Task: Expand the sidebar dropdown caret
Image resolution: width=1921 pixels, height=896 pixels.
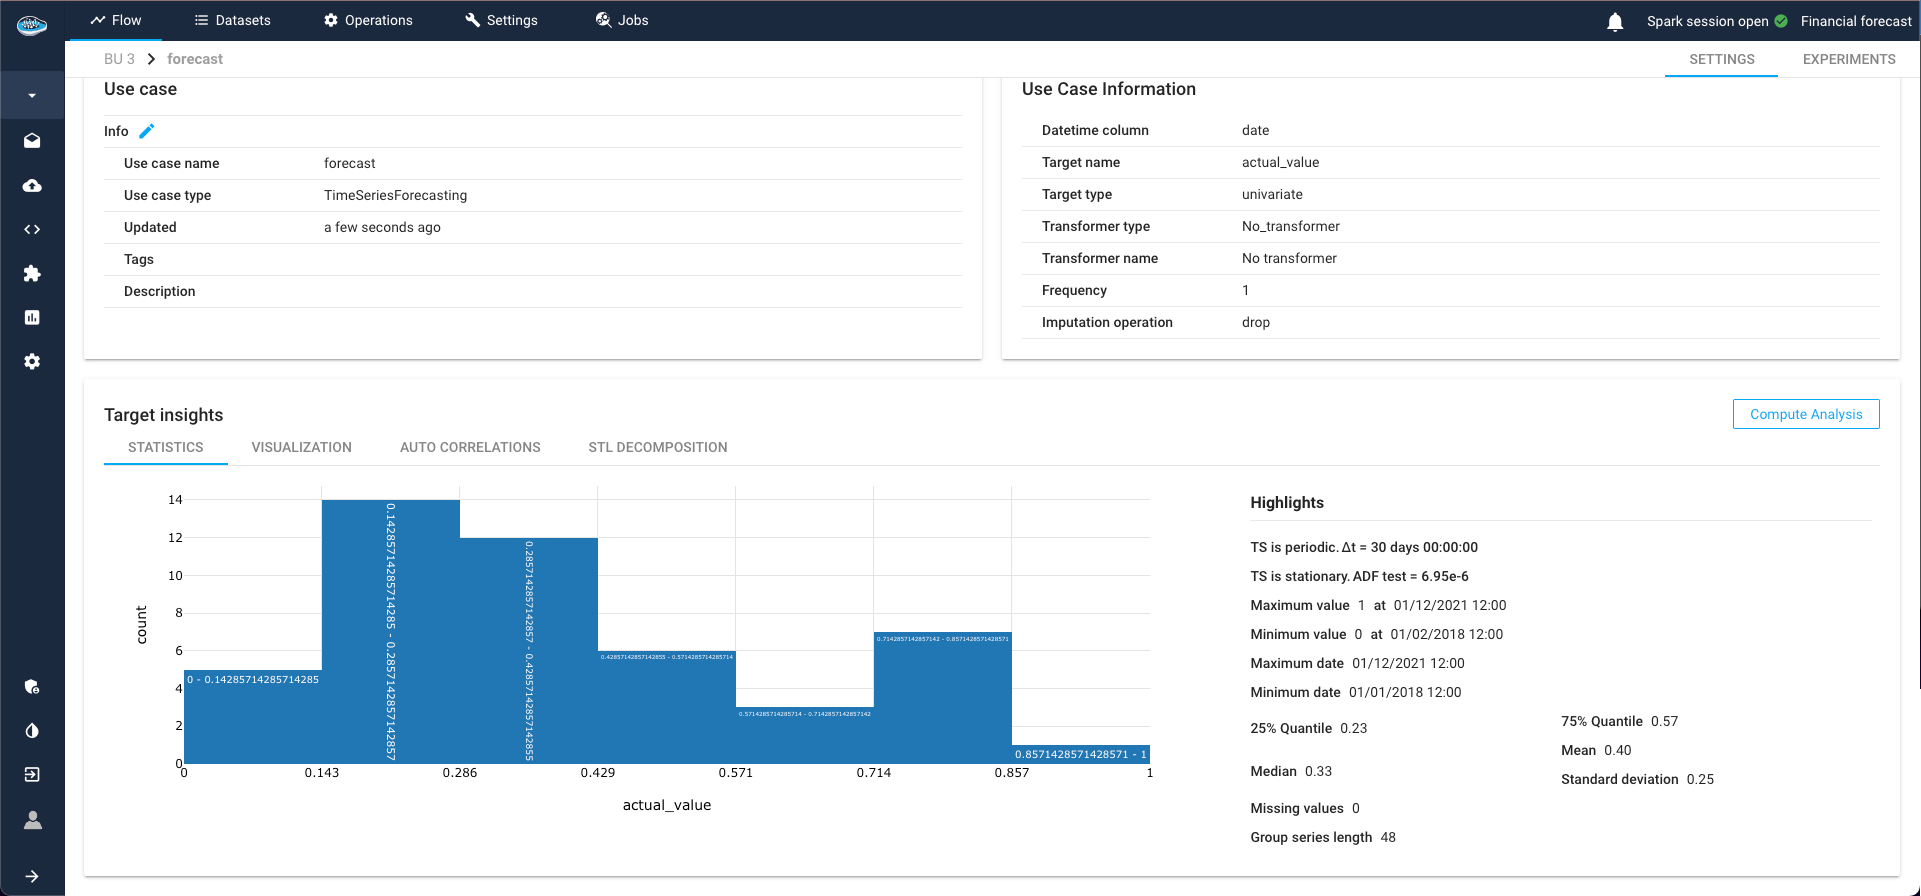Action: tap(32, 96)
